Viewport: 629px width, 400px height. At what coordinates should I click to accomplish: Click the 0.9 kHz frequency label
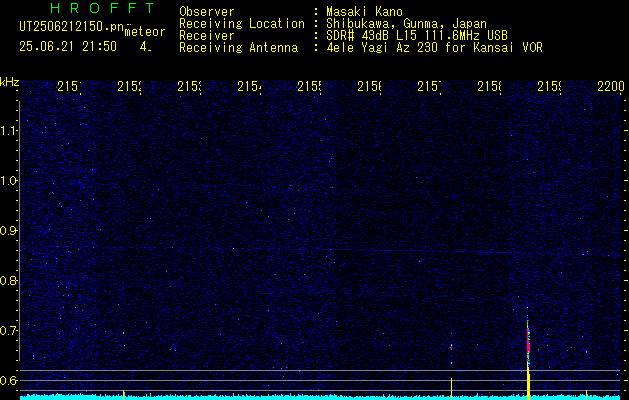(8, 231)
